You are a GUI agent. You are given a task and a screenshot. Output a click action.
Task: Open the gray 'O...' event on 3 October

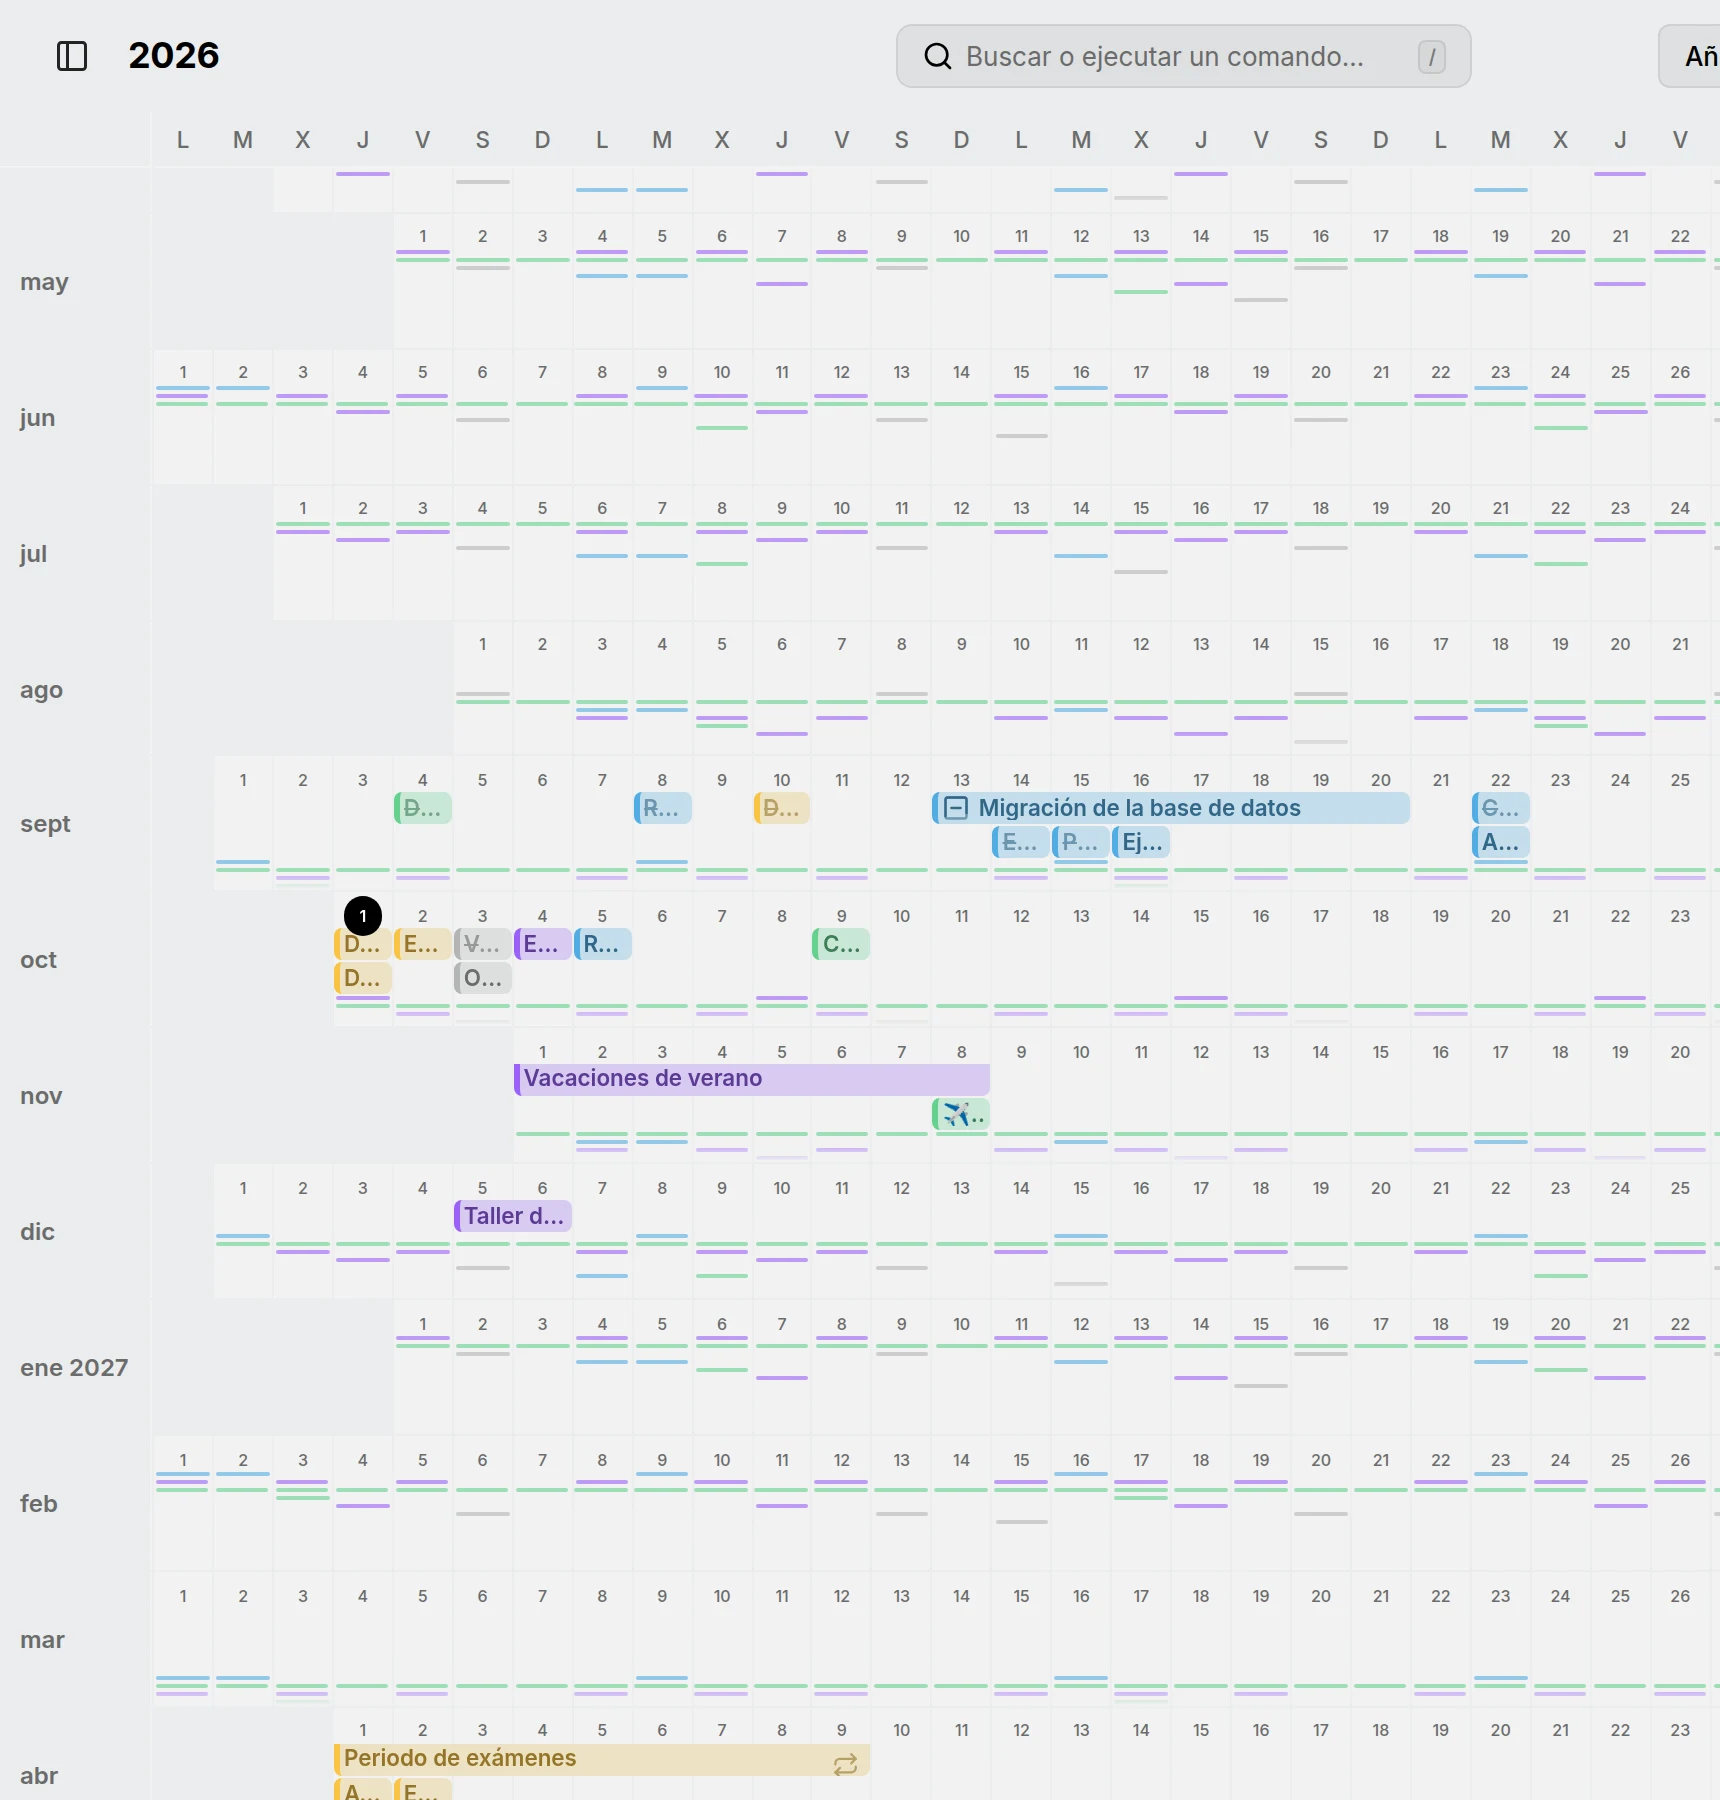(x=483, y=978)
